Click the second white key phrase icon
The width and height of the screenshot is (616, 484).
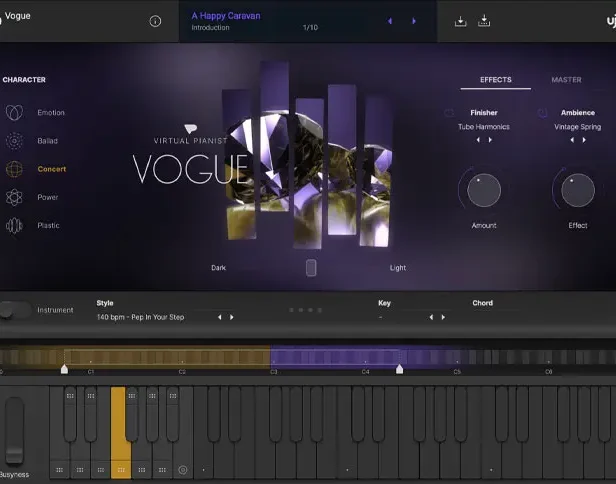coord(80,470)
